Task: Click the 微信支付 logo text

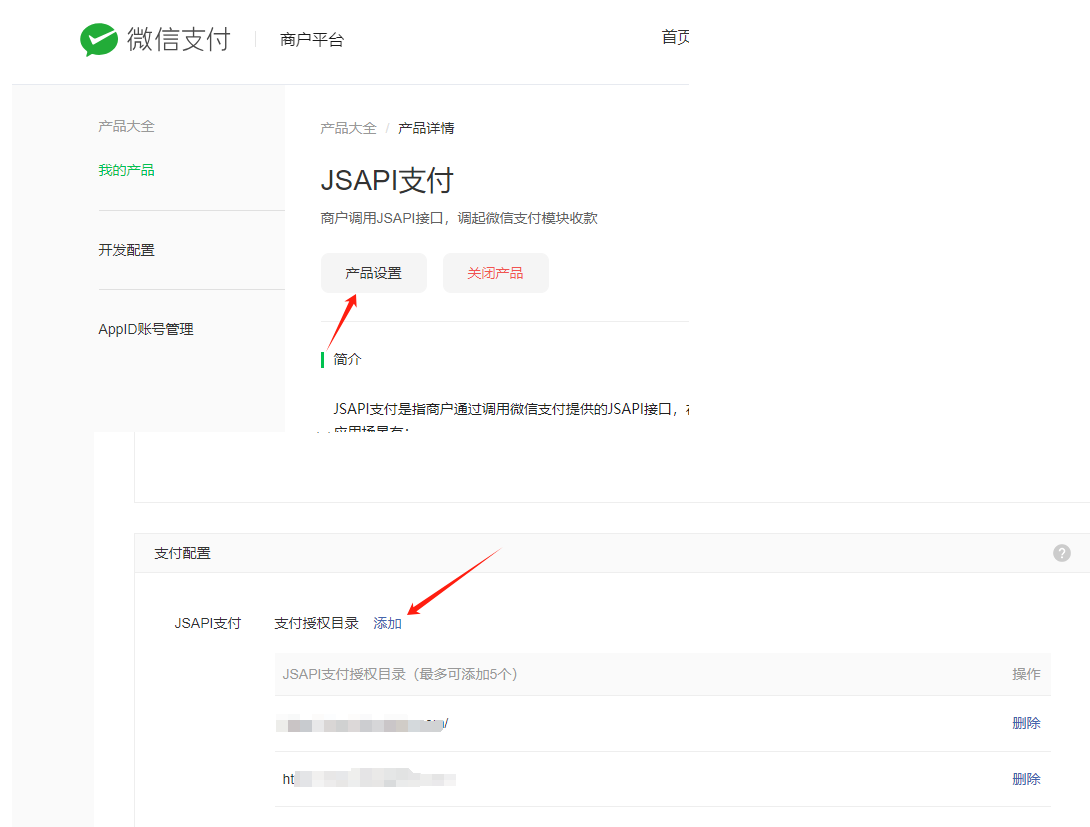Action: 179,40
